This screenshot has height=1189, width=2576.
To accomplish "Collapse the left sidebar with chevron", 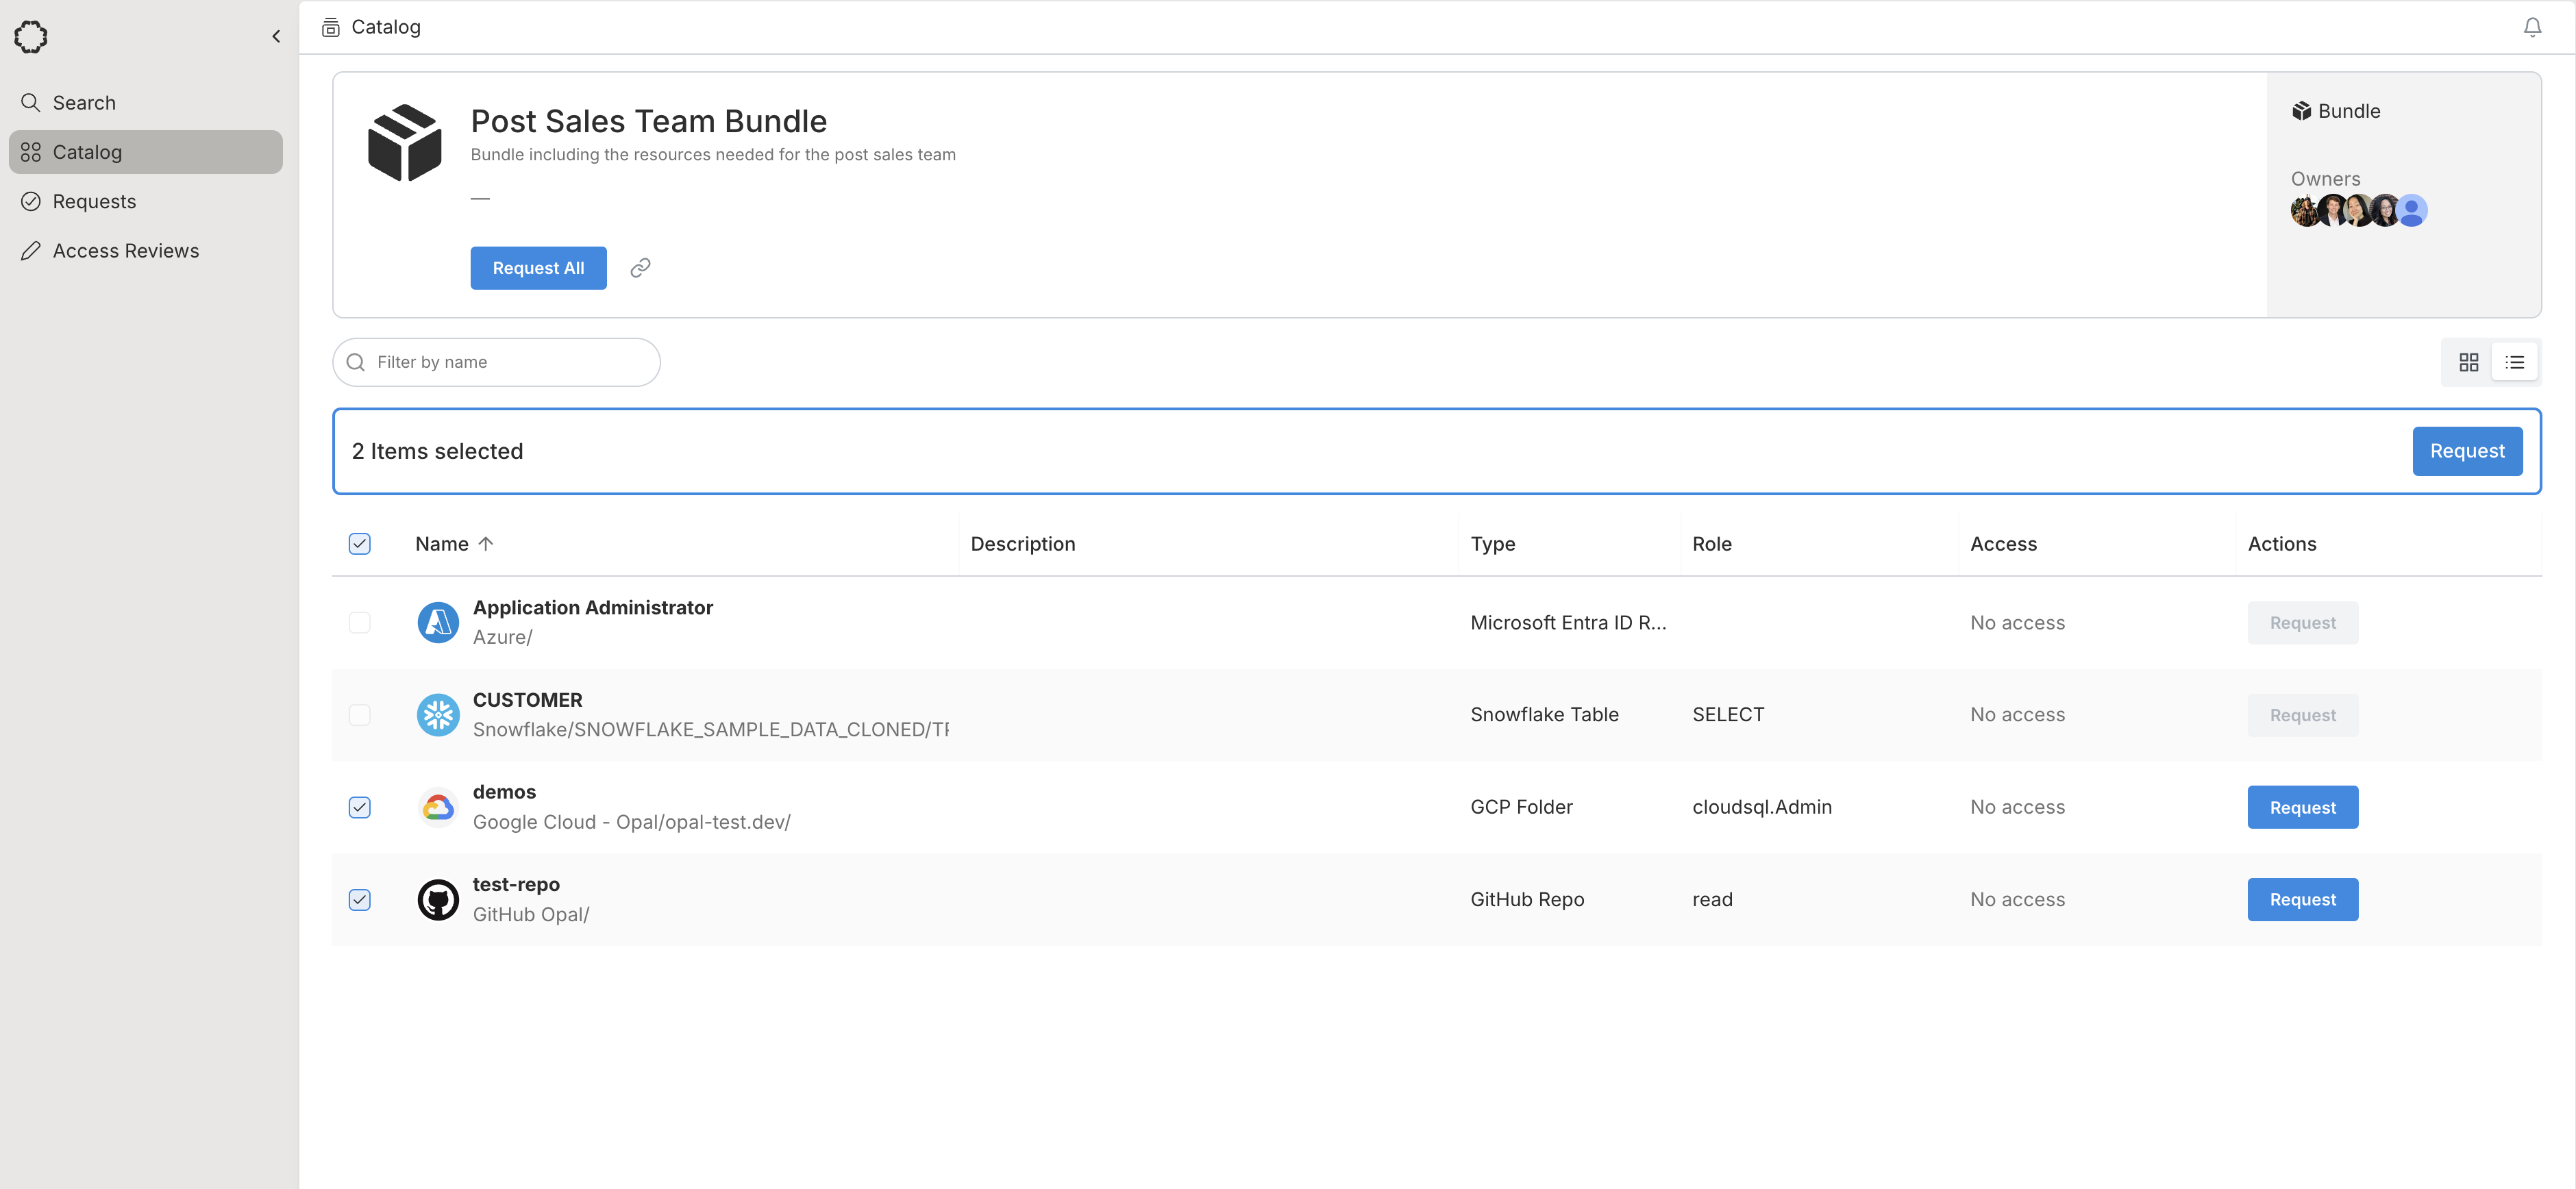I will pos(276,37).
